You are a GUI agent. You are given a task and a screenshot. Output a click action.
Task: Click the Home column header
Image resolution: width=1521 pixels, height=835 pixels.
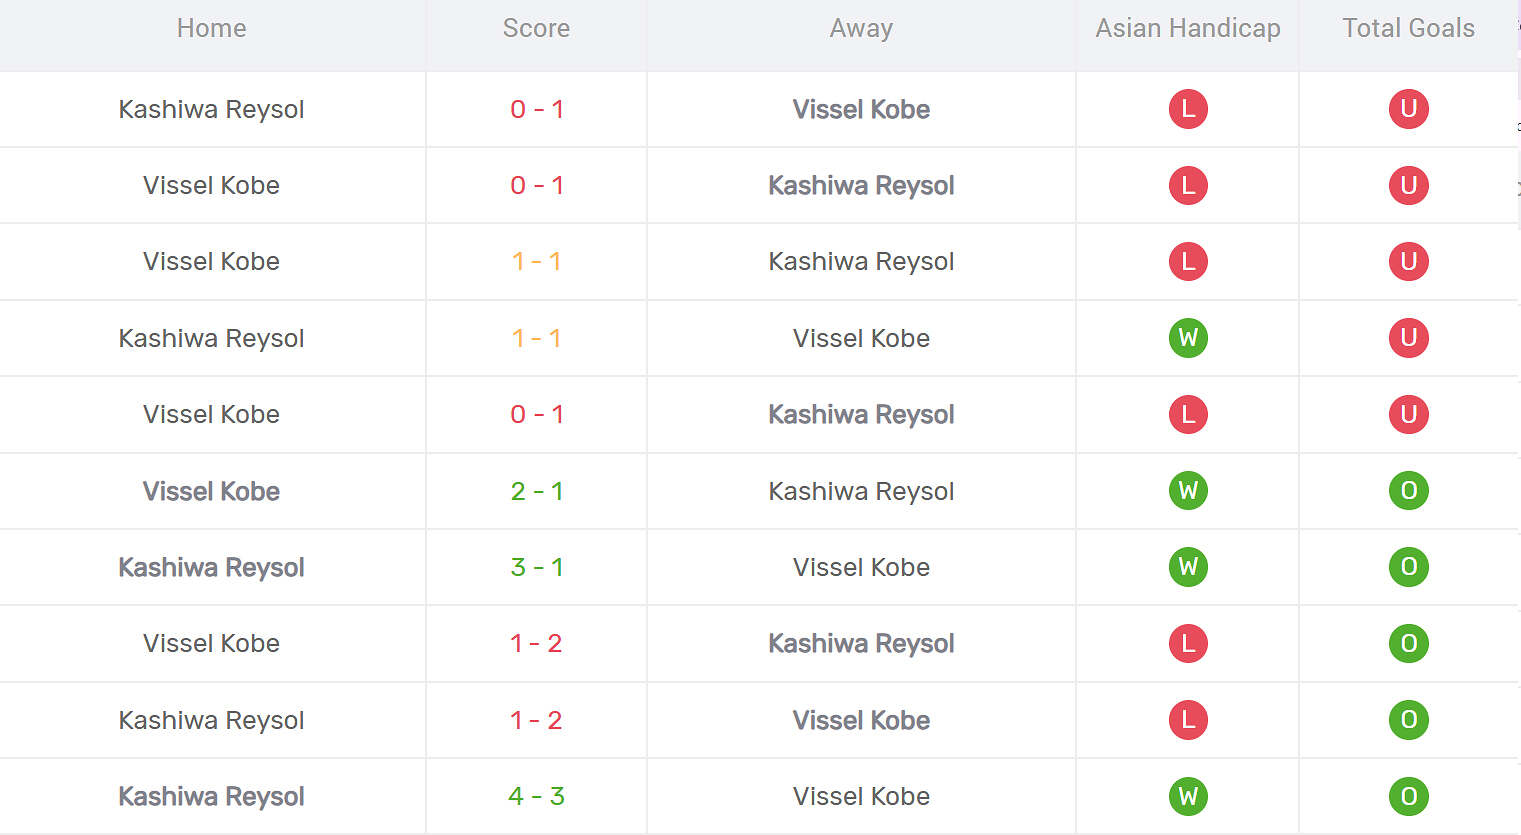coord(211,28)
